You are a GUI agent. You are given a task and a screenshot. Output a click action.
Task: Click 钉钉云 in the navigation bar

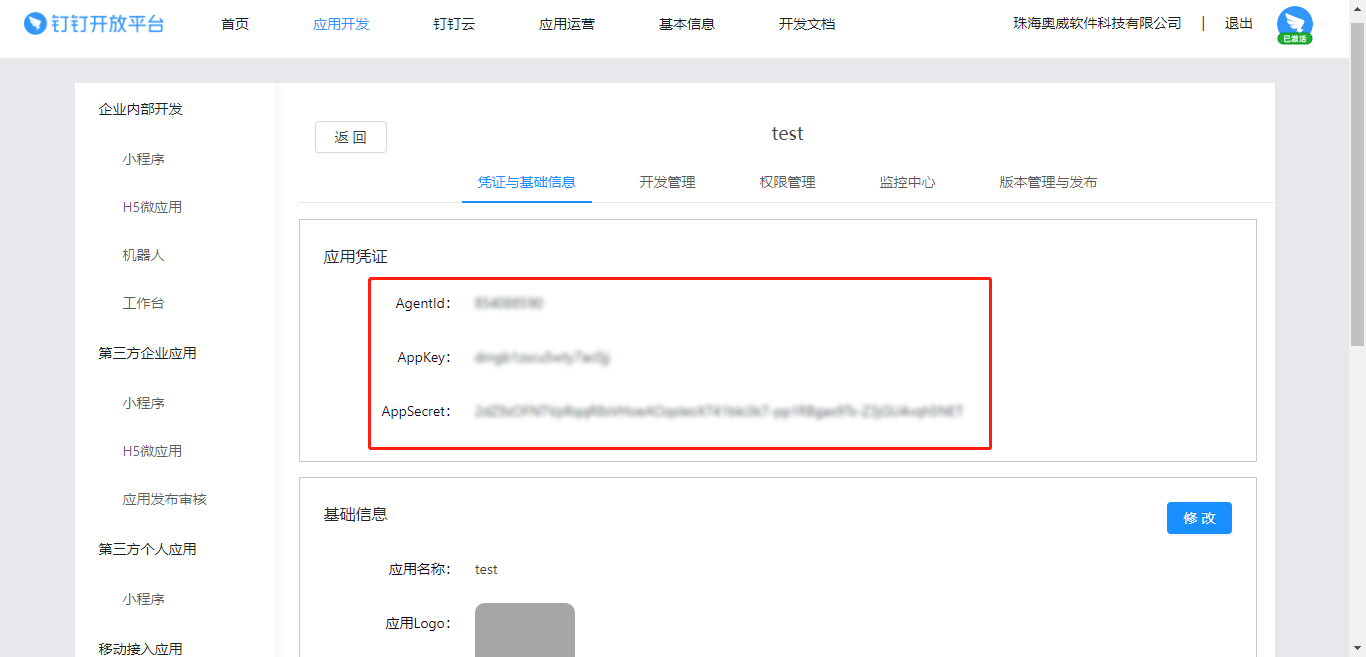454,23
